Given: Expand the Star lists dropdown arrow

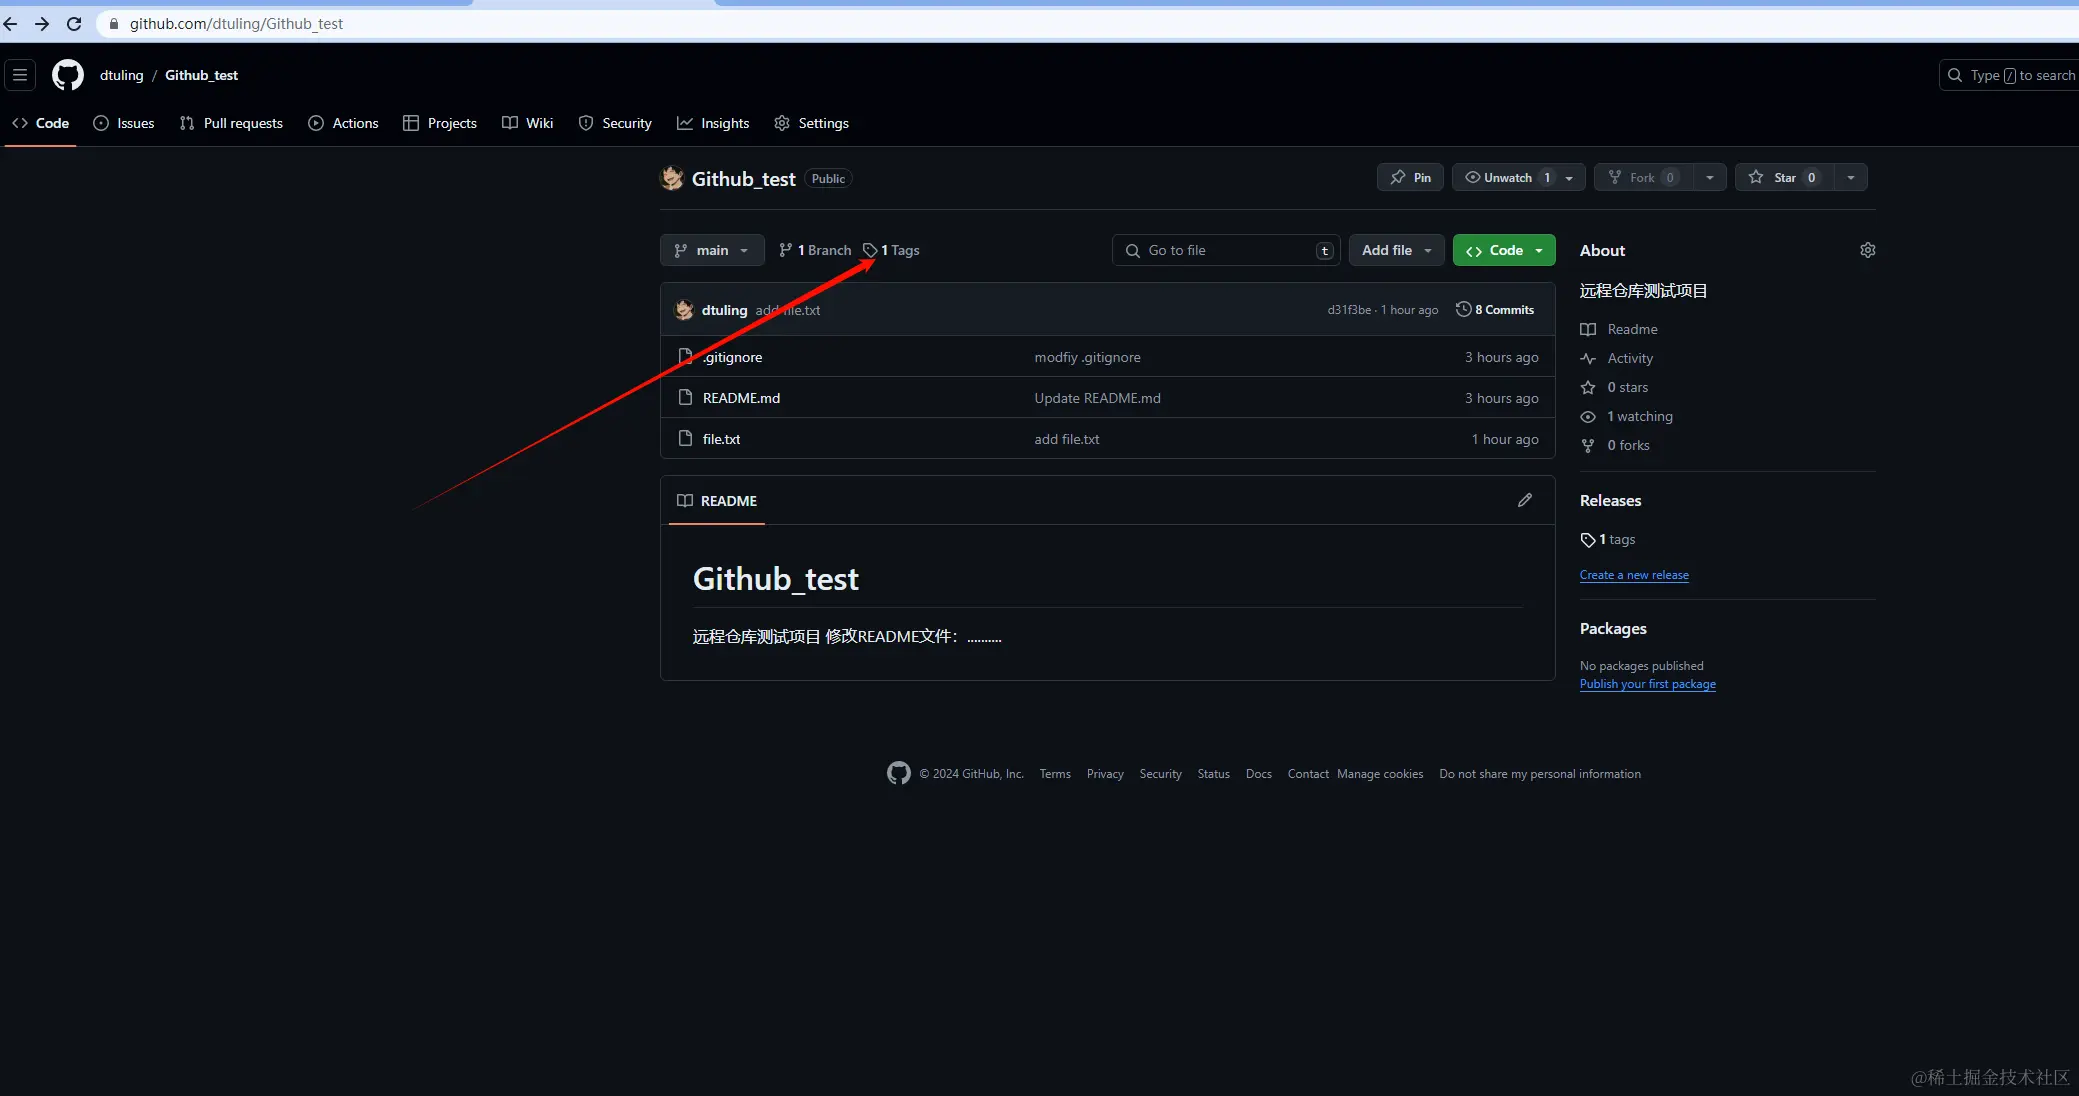Looking at the screenshot, I should click(1850, 177).
